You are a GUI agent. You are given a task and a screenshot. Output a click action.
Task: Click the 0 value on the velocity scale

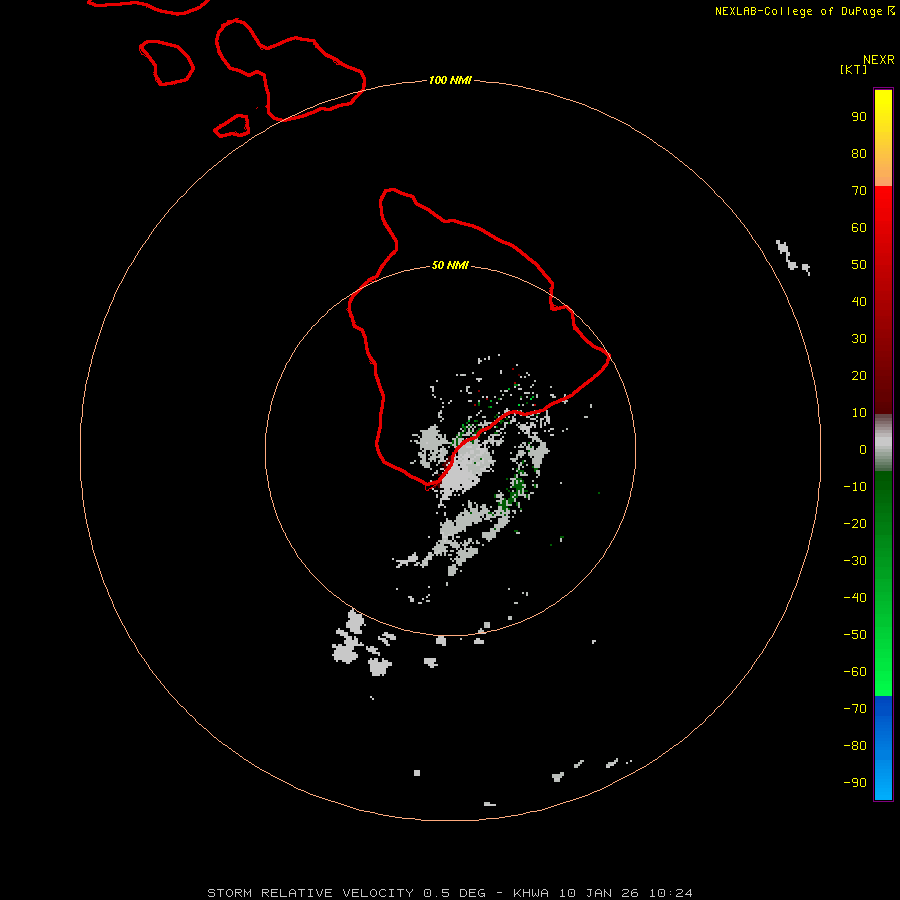(863, 449)
